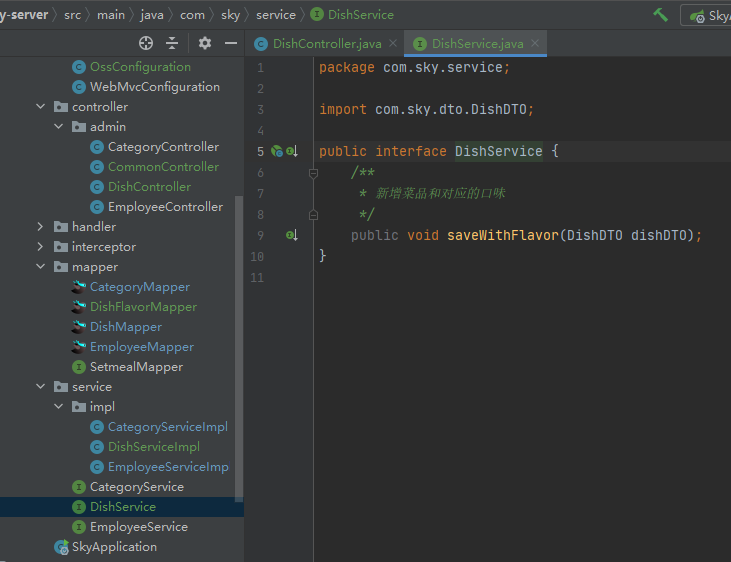Open DishServiceImpl in the project tree
Image resolution: width=731 pixels, height=562 pixels.
pos(153,447)
